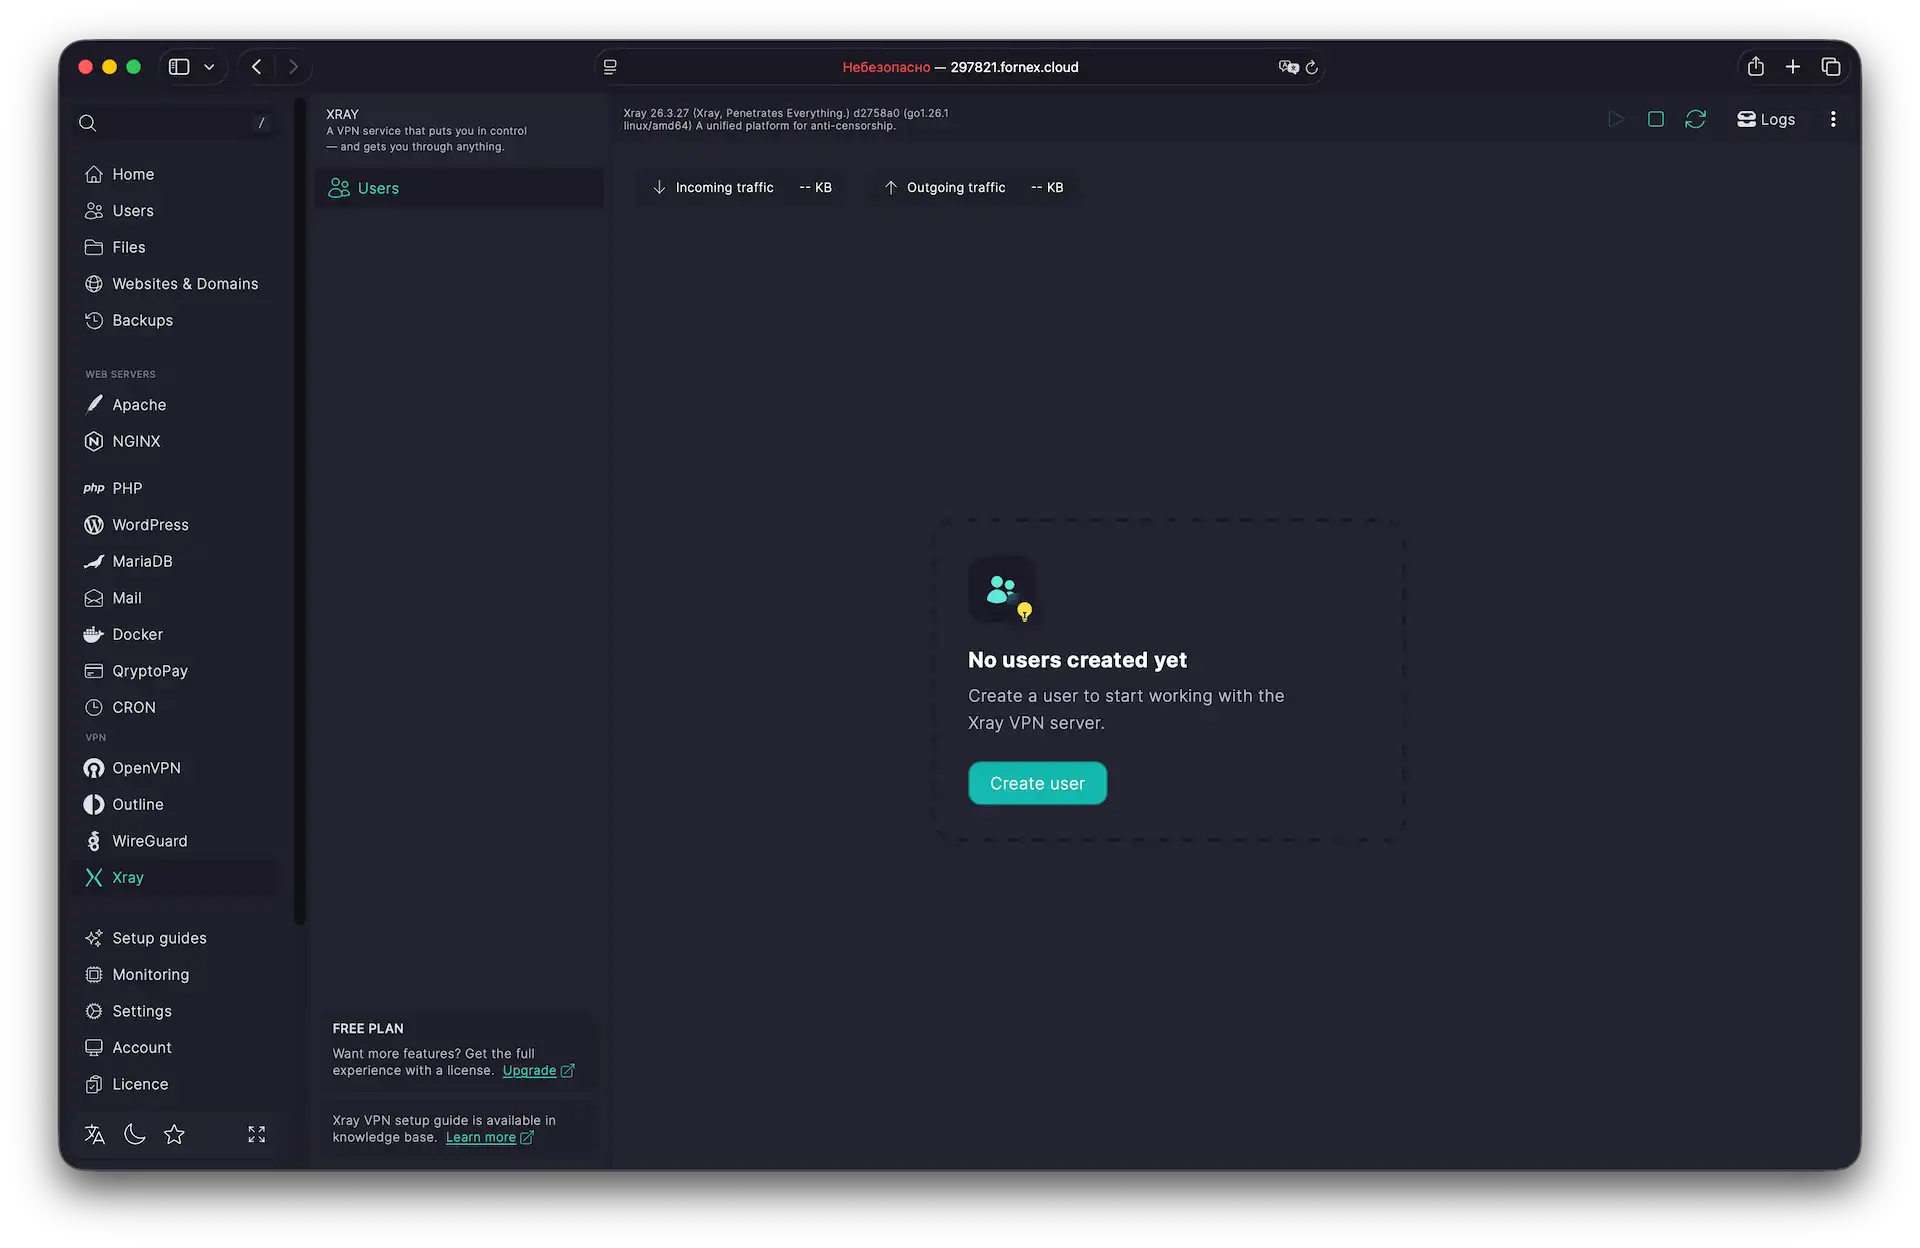Open the Safari page settings menu in address bar
Screen dimensions: 1920x1248
(x=610, y=67)
